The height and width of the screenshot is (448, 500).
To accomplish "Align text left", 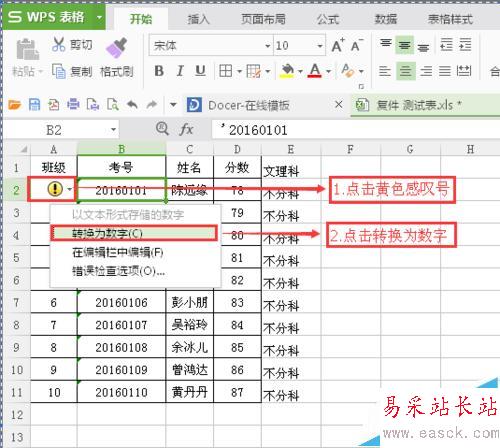I will [x=385, y=71].
